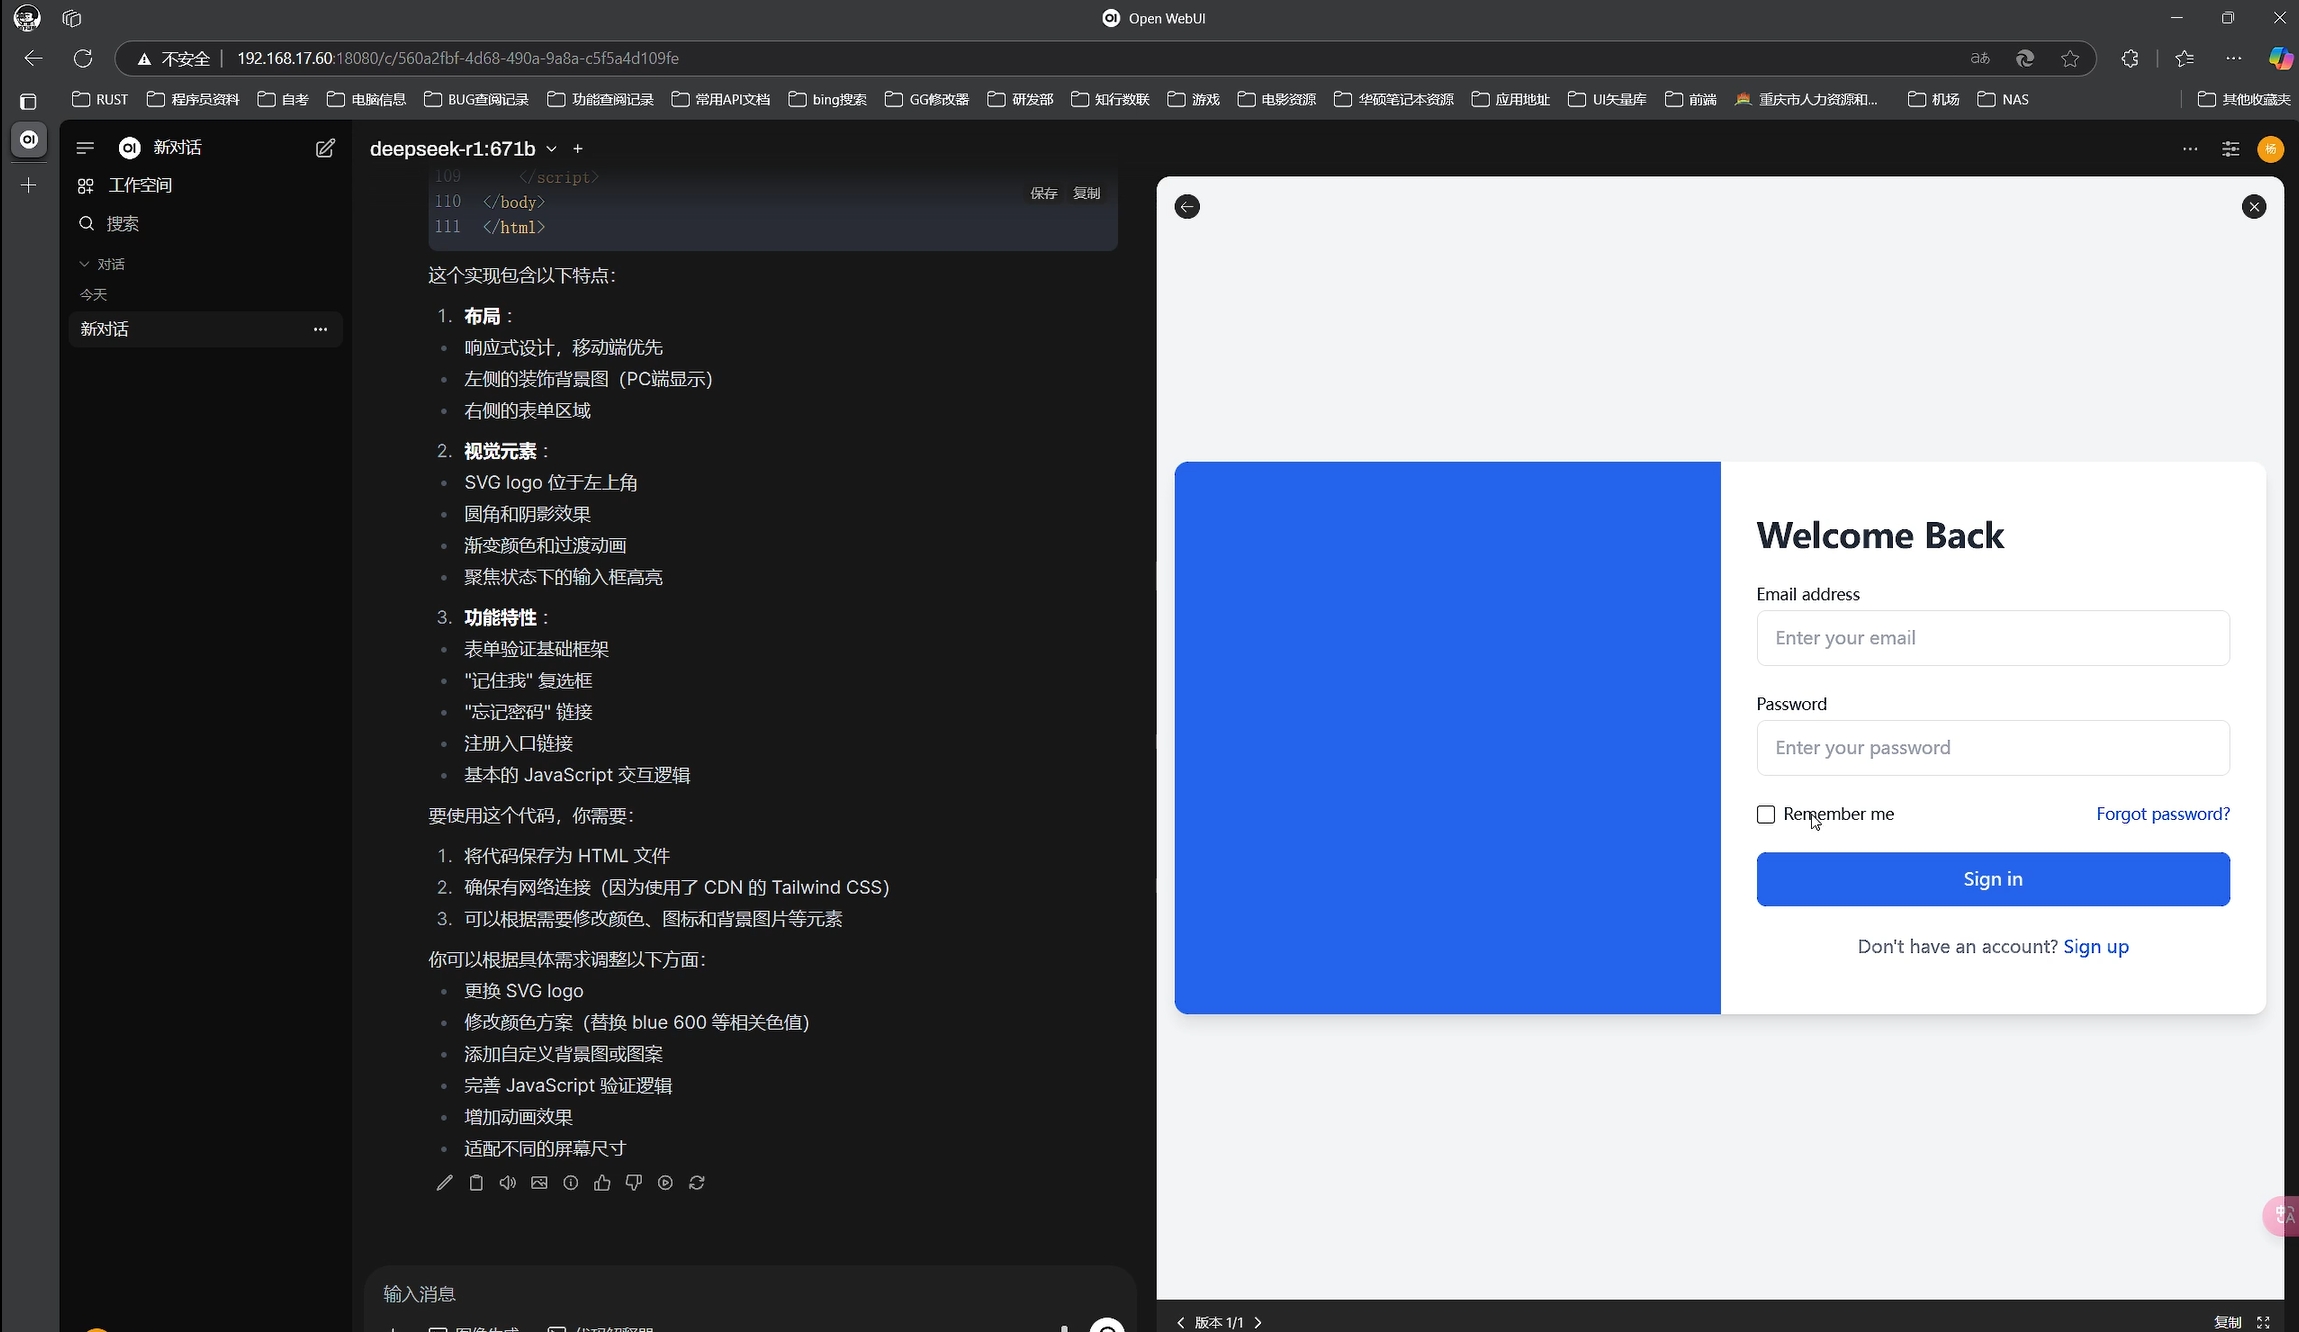Open chat controls sliders icon
This screenshot has height=1332, width=2299.
click(2230, 149)
